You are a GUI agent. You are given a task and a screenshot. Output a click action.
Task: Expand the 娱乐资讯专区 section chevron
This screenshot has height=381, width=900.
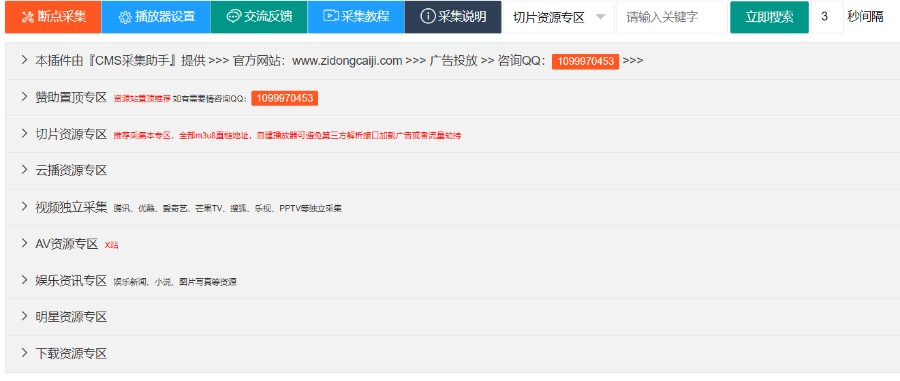[x=24, y=279]
